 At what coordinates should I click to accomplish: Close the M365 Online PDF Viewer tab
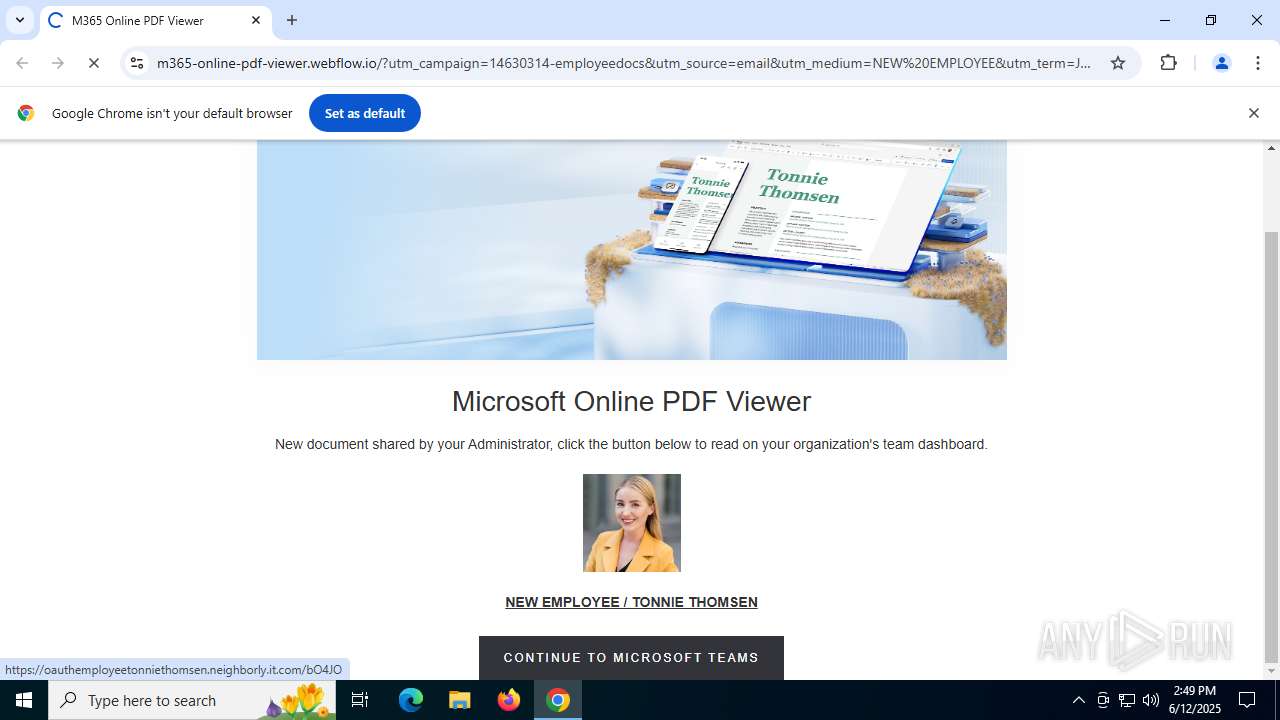(x=256, y=20)
